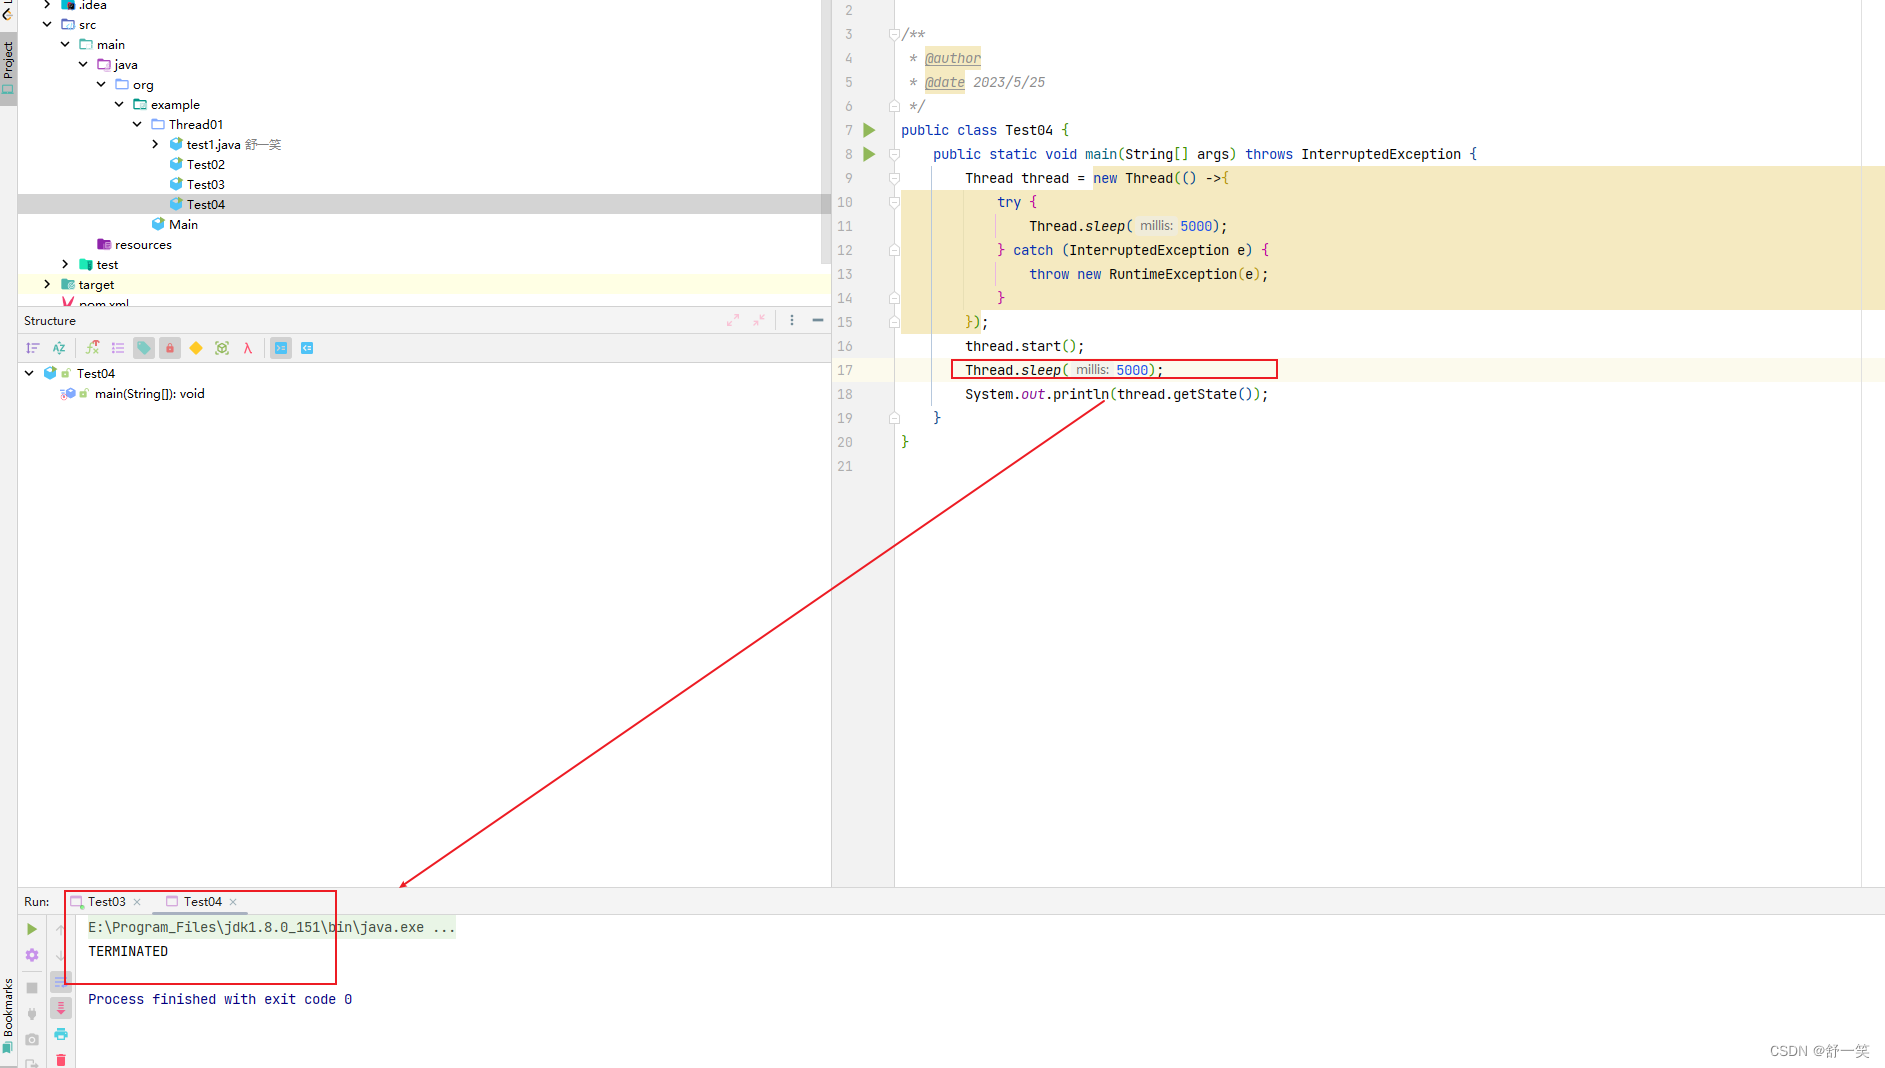
Task: Run main method from gutter arrow
Action: pos(869,154)
